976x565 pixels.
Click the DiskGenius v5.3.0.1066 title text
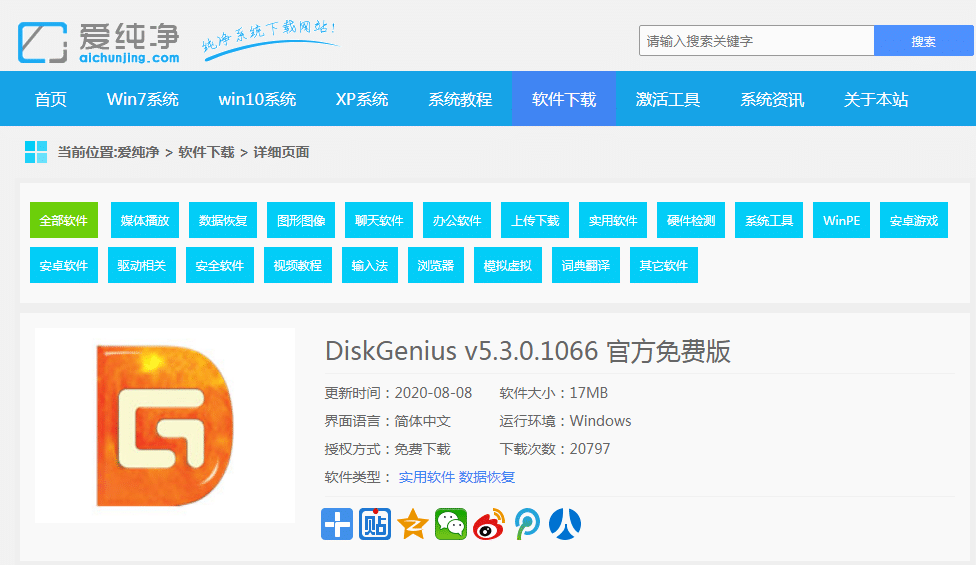(x=528, y=351)
